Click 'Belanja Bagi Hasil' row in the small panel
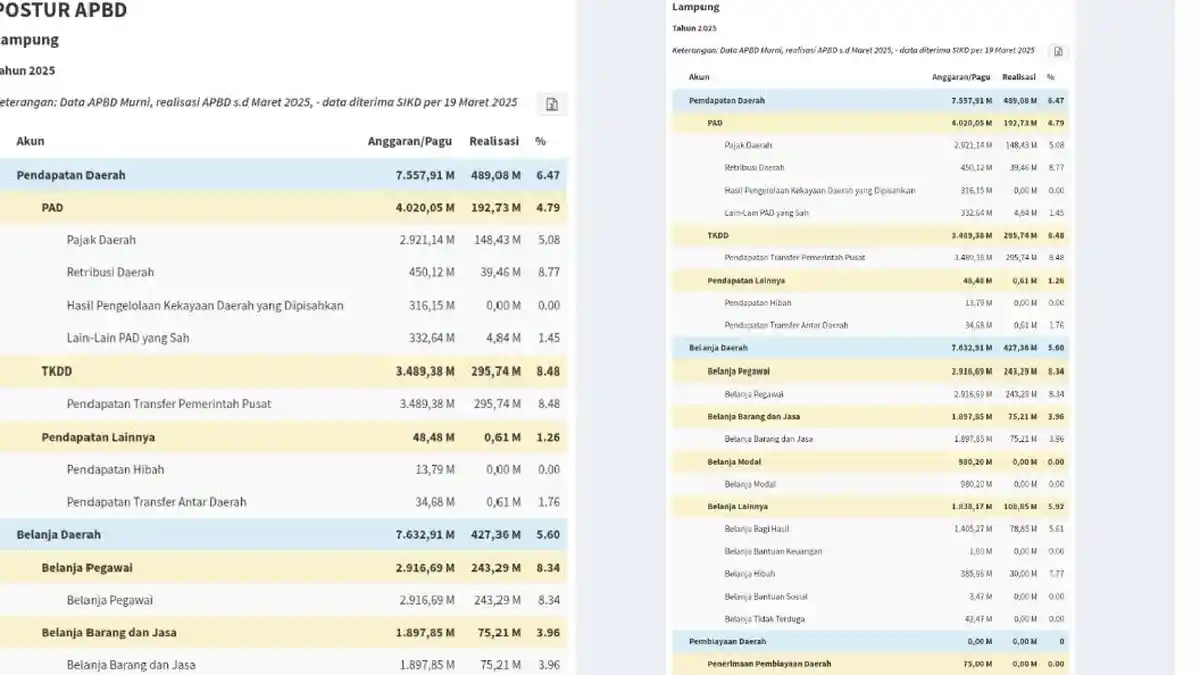Viewport: 1200px width, 675px height. click(x=868, y=529)
